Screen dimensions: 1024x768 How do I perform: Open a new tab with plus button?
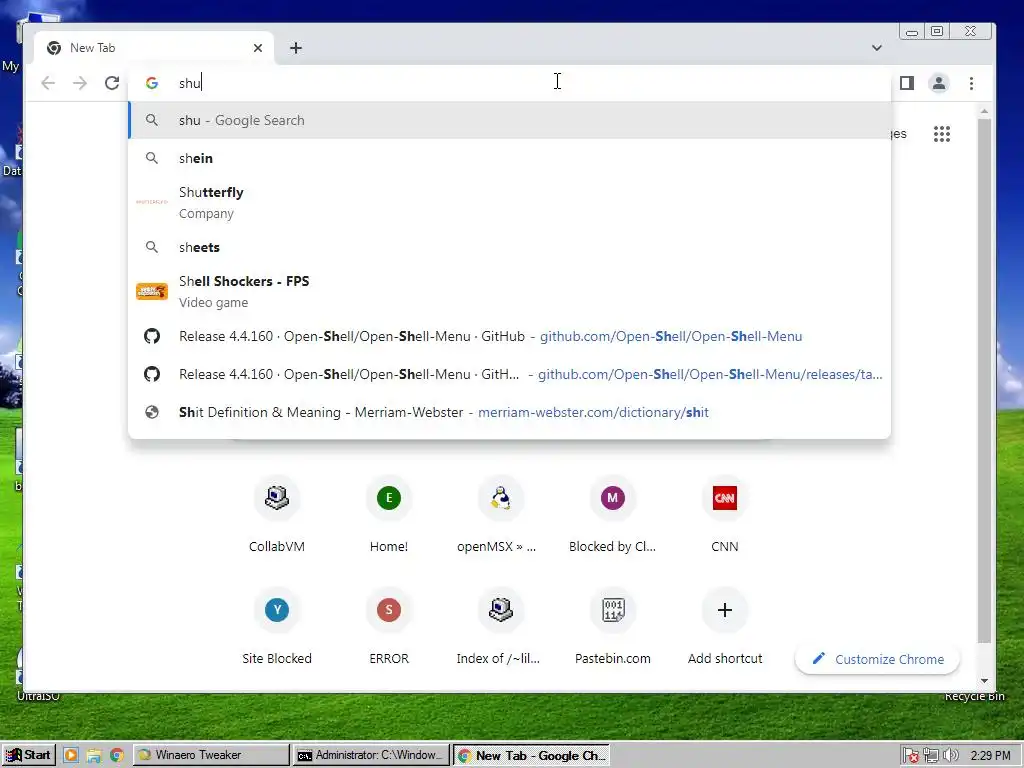point(296,48)
